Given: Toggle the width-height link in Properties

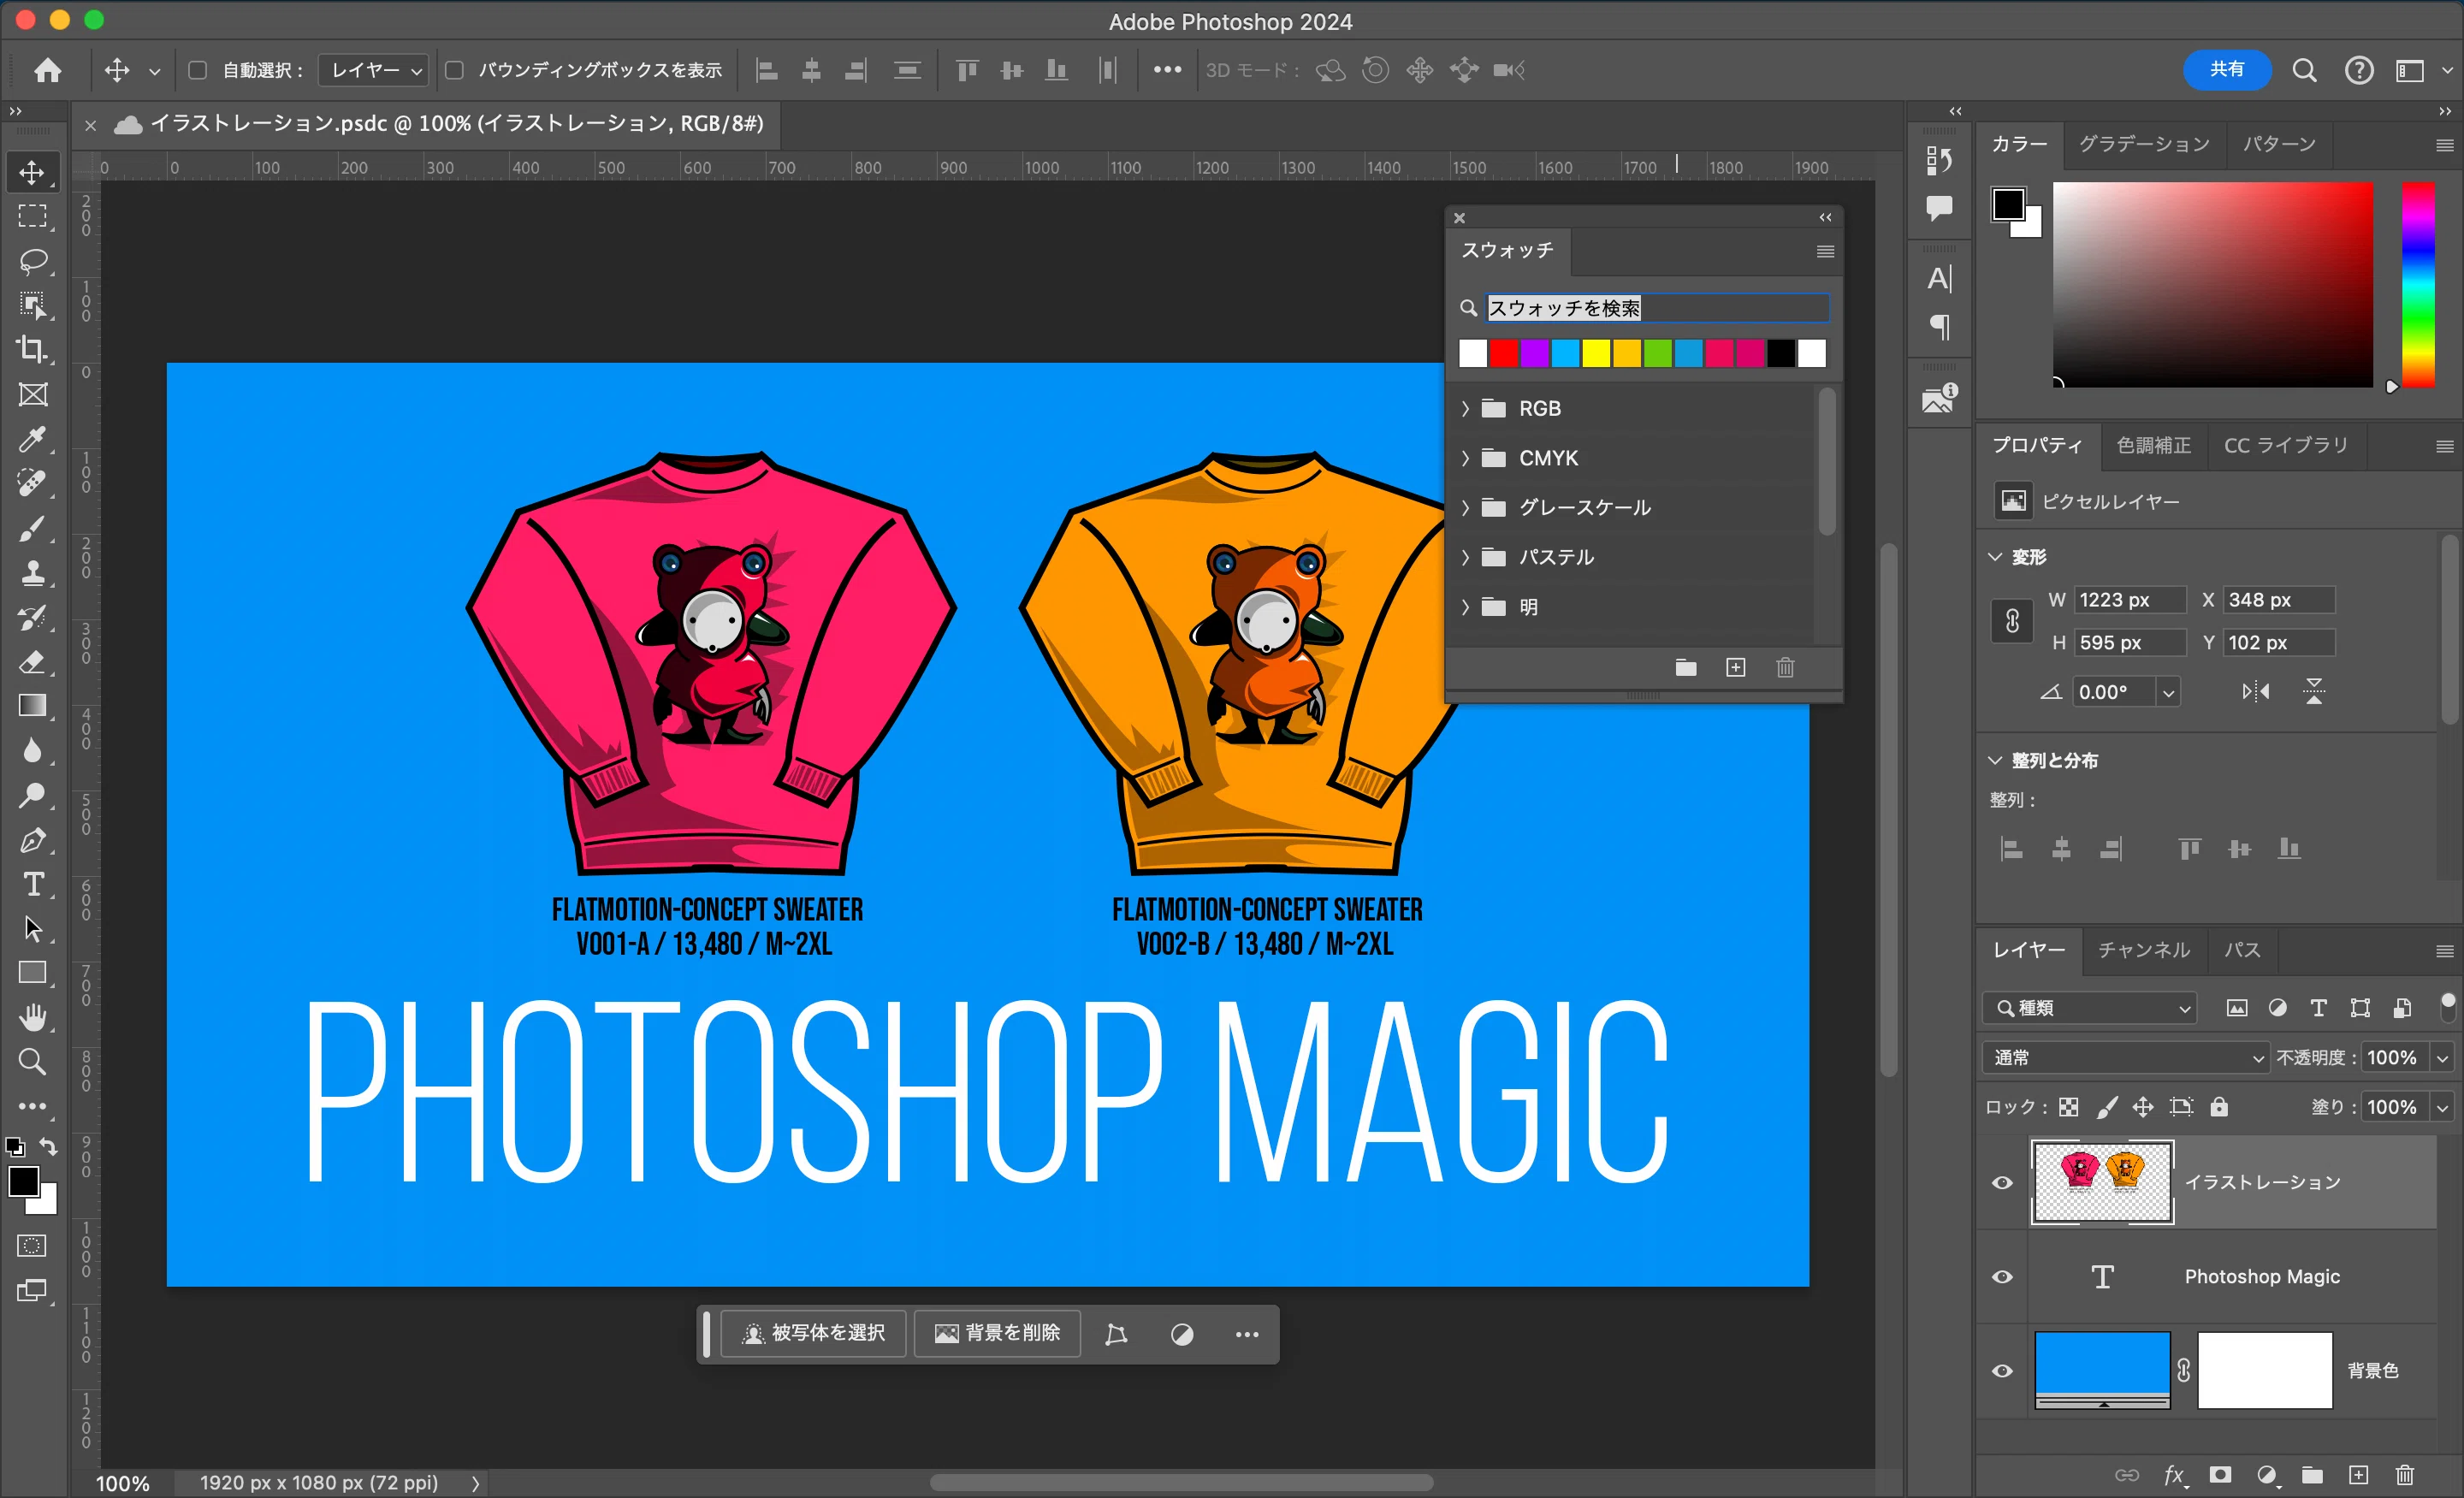Looking at the screenshot, I should (x=2013, y=621).
